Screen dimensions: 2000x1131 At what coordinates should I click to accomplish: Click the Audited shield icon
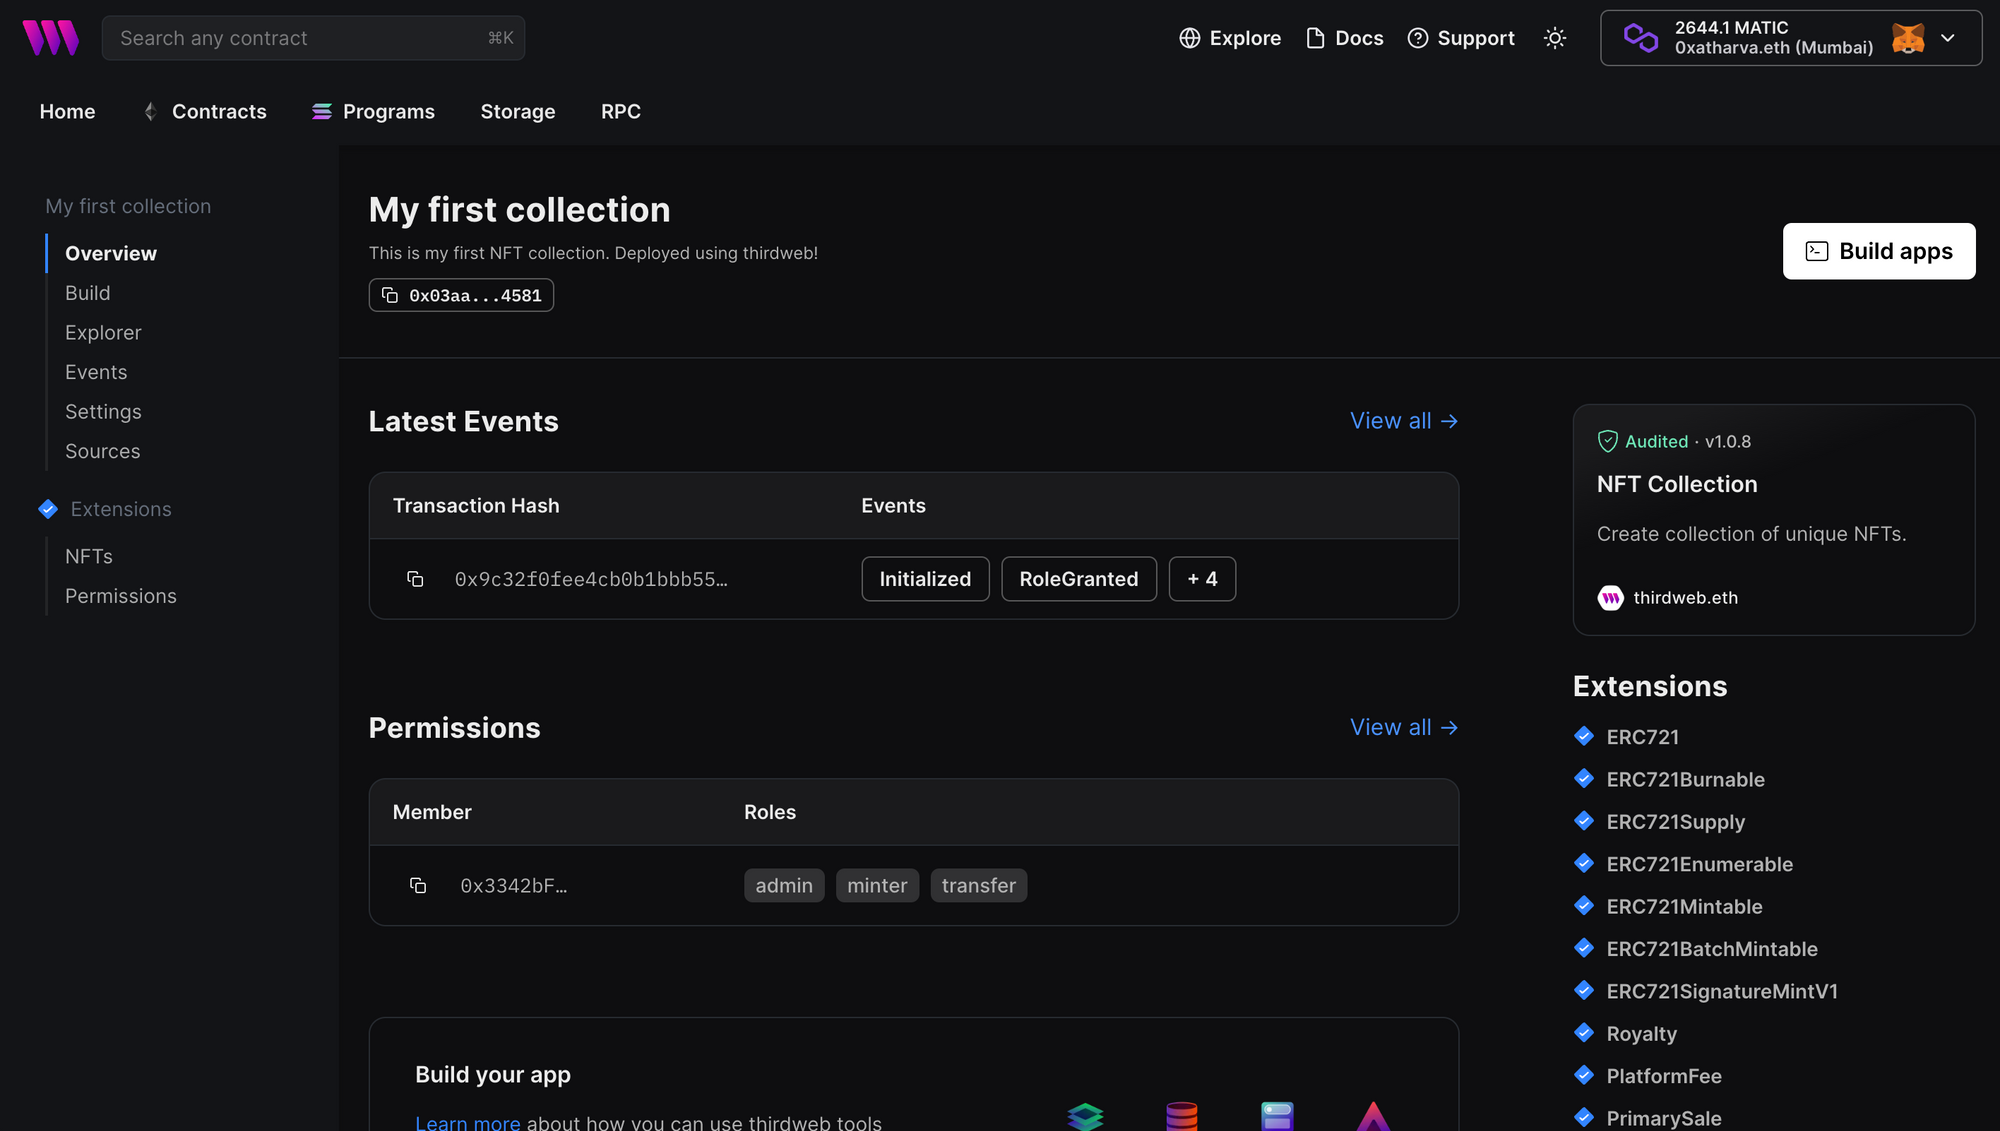(x=1607, y=440)
